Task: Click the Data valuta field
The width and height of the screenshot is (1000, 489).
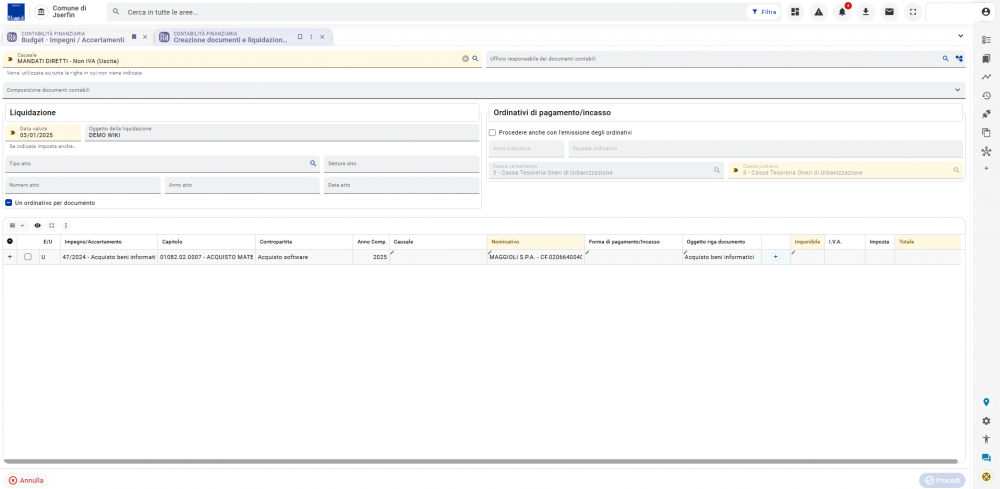Action: [43, 132]
